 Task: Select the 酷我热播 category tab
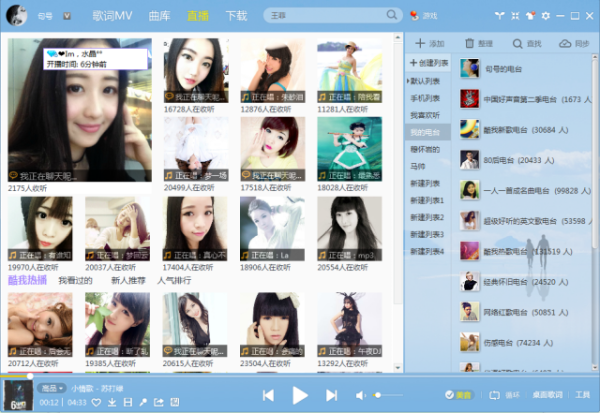point(28,280)
